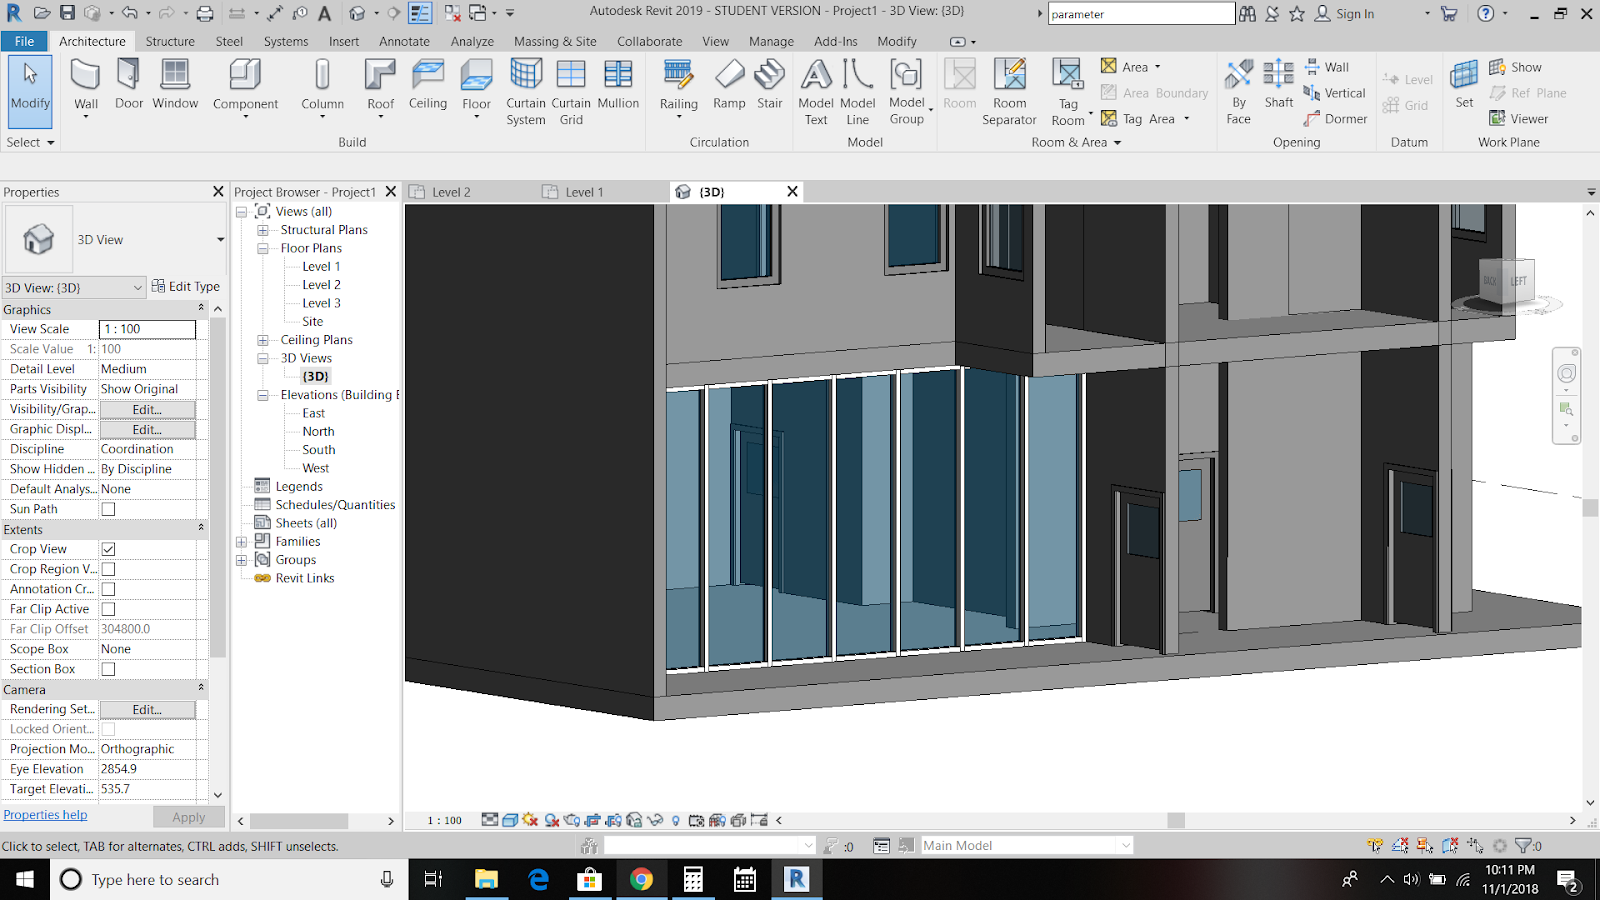This screenshot has width=1600, height=900.
Task: Click the View Scale input field
Action: click(147, 329)
